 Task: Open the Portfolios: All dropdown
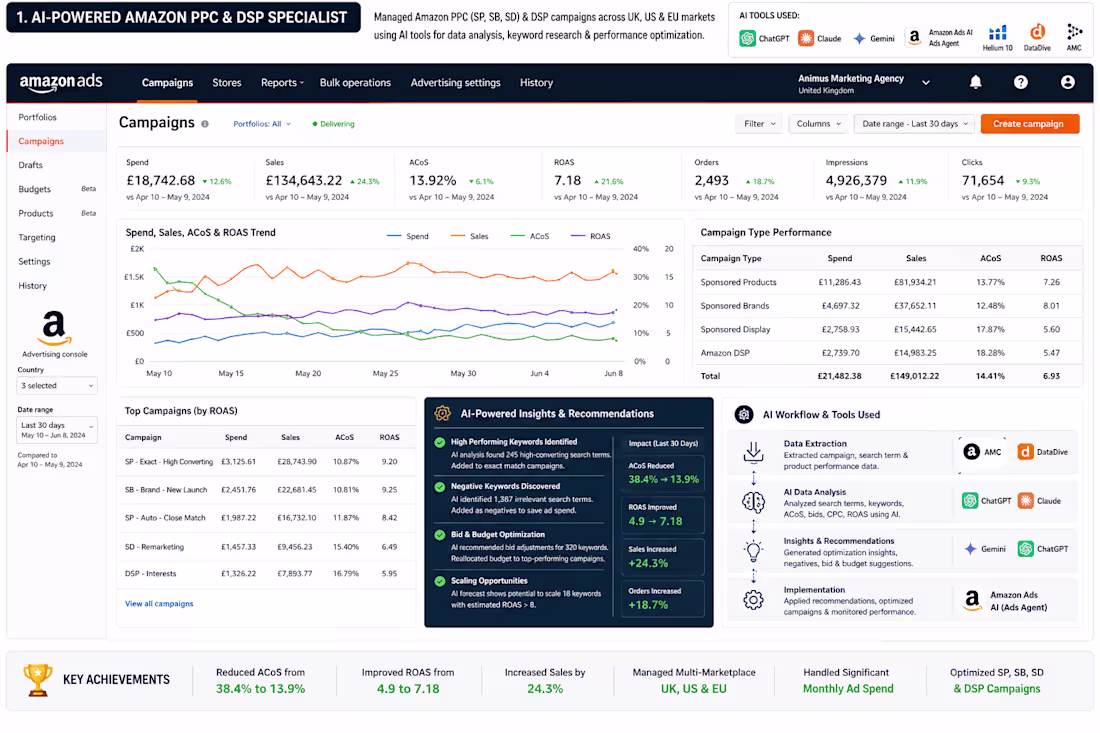[262, 124]
